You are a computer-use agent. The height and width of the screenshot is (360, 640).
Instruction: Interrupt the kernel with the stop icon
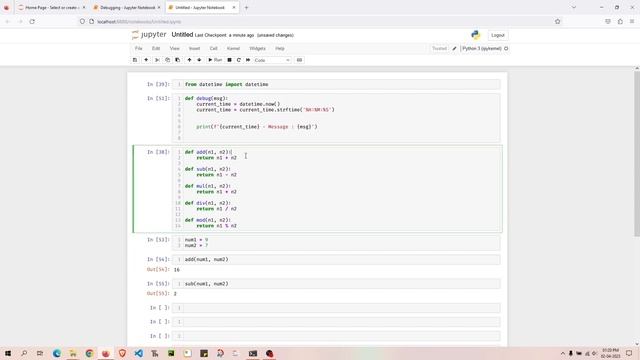[229, 60]
